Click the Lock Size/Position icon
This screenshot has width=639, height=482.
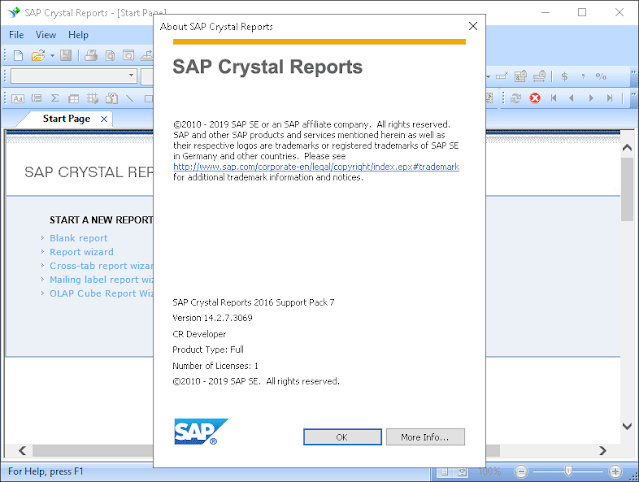[x=539, y=76]
